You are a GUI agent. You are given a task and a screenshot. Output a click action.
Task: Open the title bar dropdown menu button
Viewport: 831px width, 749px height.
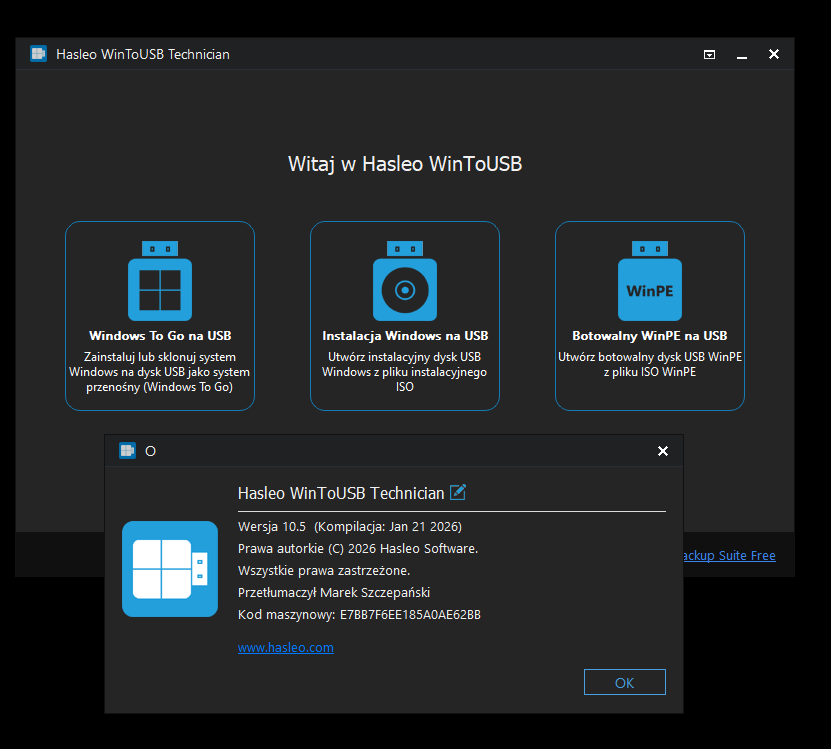709,54
